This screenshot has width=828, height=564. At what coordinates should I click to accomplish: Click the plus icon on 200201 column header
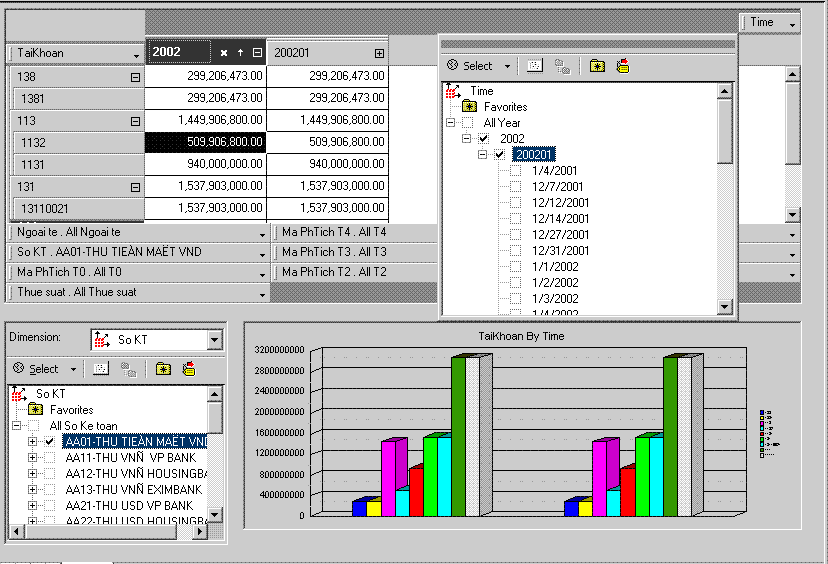[x=379, y=53]
